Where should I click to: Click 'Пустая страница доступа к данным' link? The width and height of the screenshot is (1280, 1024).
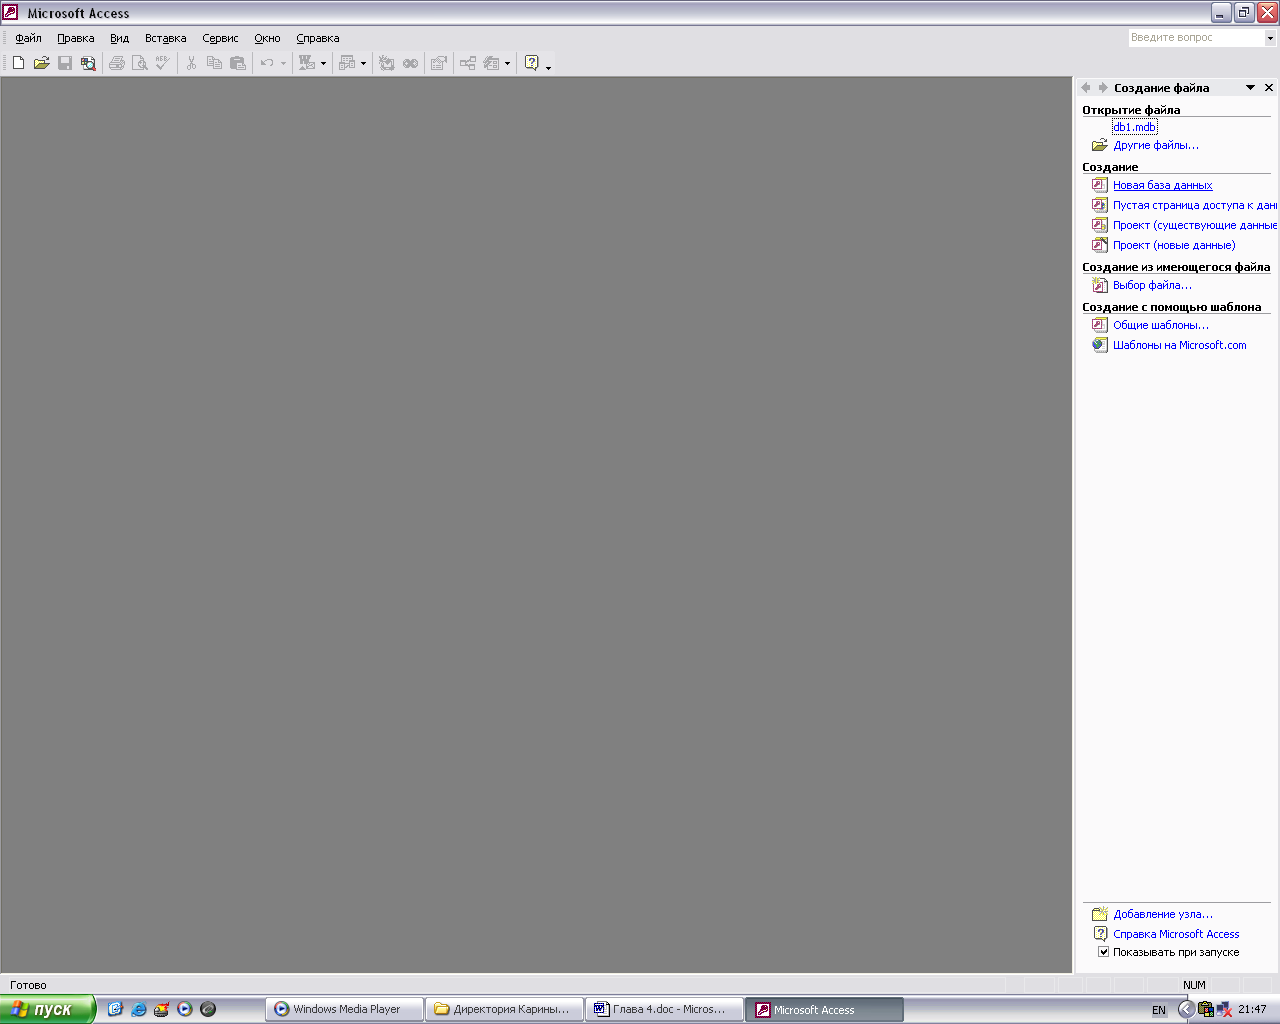pyautogui.click(x=1195, y=205)
